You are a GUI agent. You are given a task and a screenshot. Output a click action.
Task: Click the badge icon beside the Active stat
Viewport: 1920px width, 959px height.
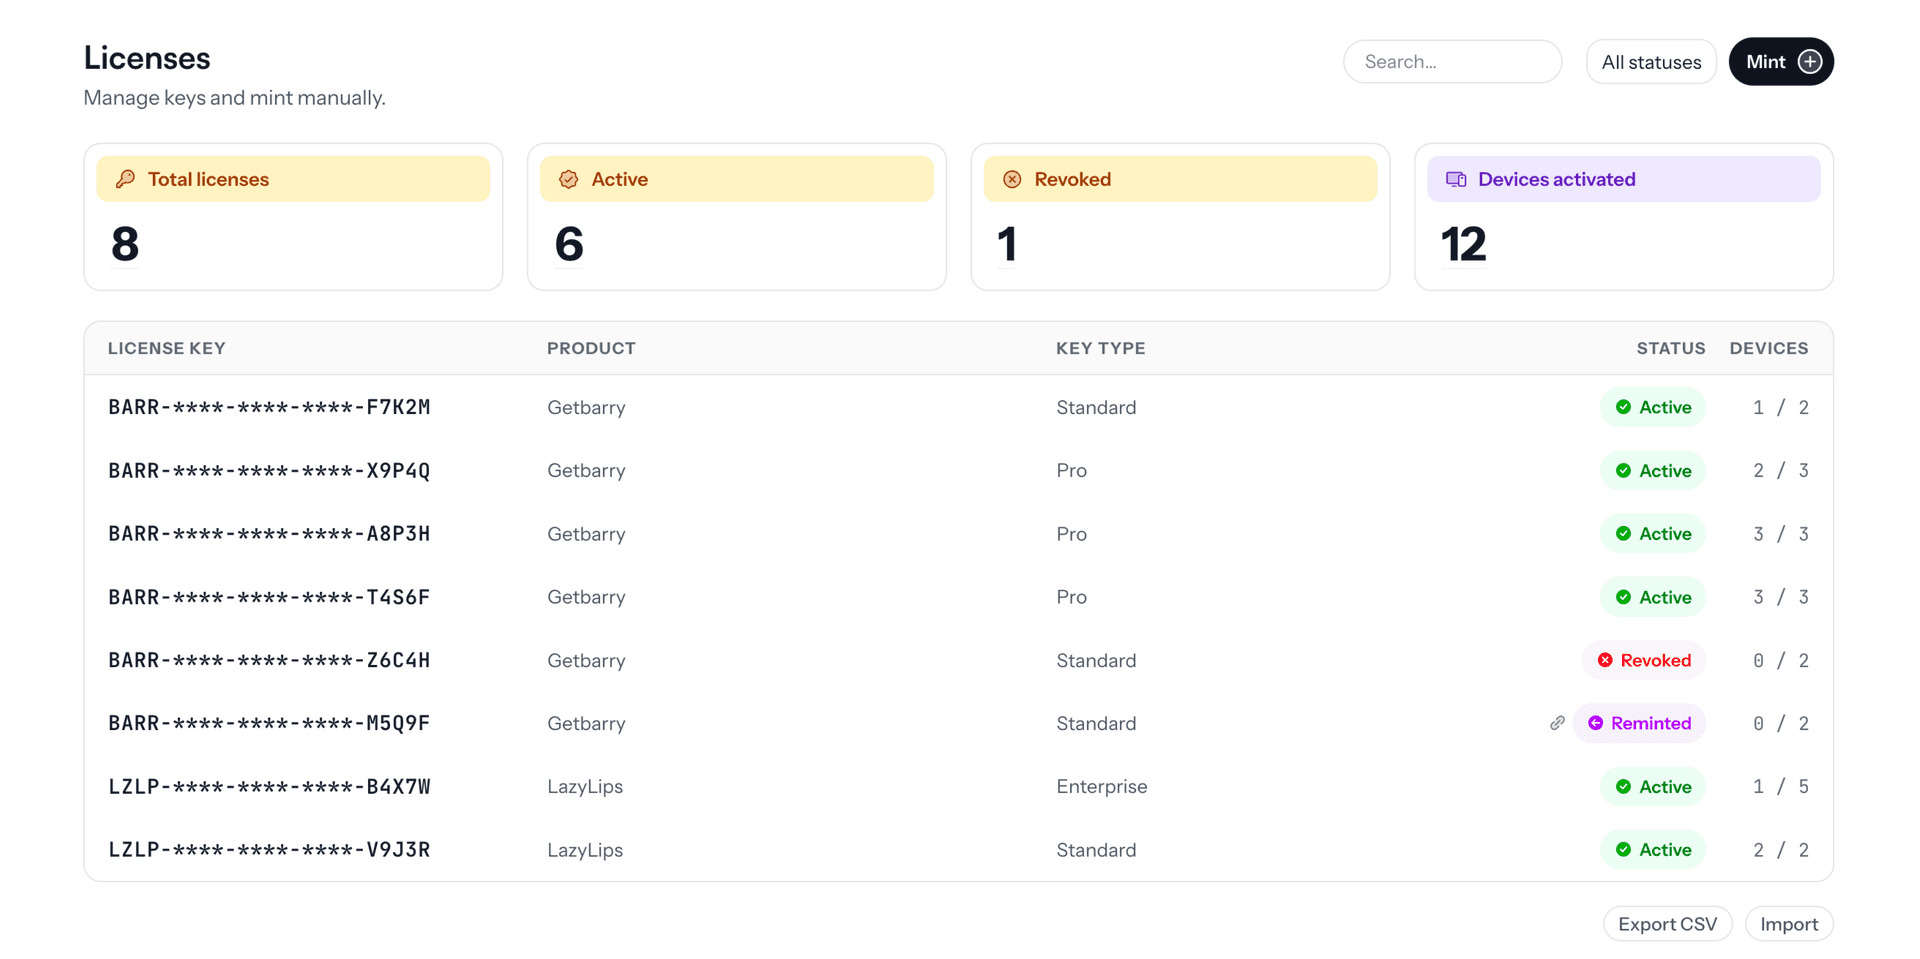tap(569, 179)
